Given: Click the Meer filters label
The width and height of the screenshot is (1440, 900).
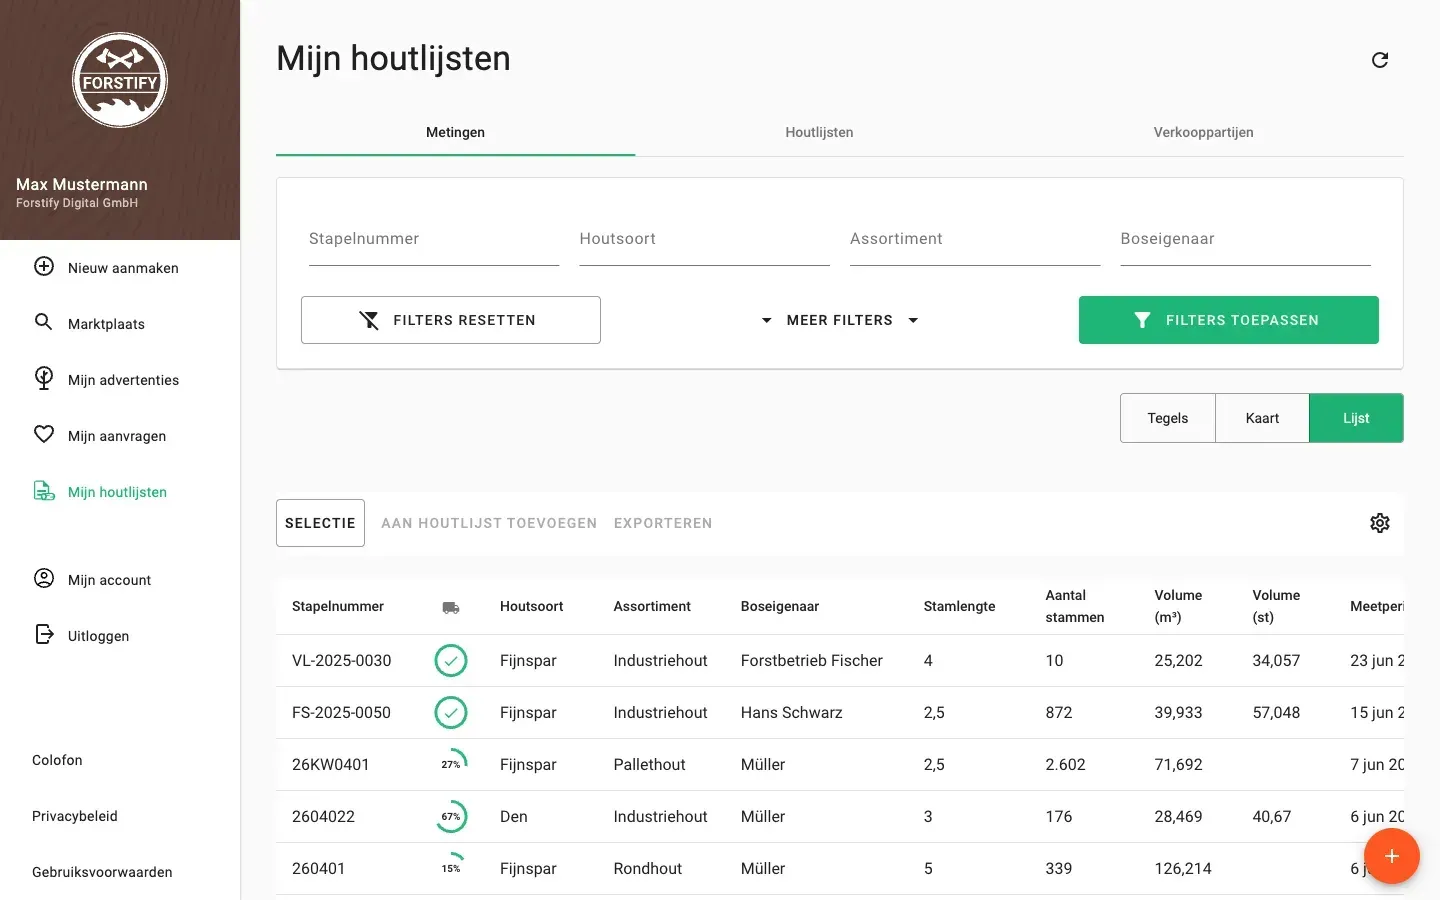Looking at the screenshot, I should pos(840,320).
